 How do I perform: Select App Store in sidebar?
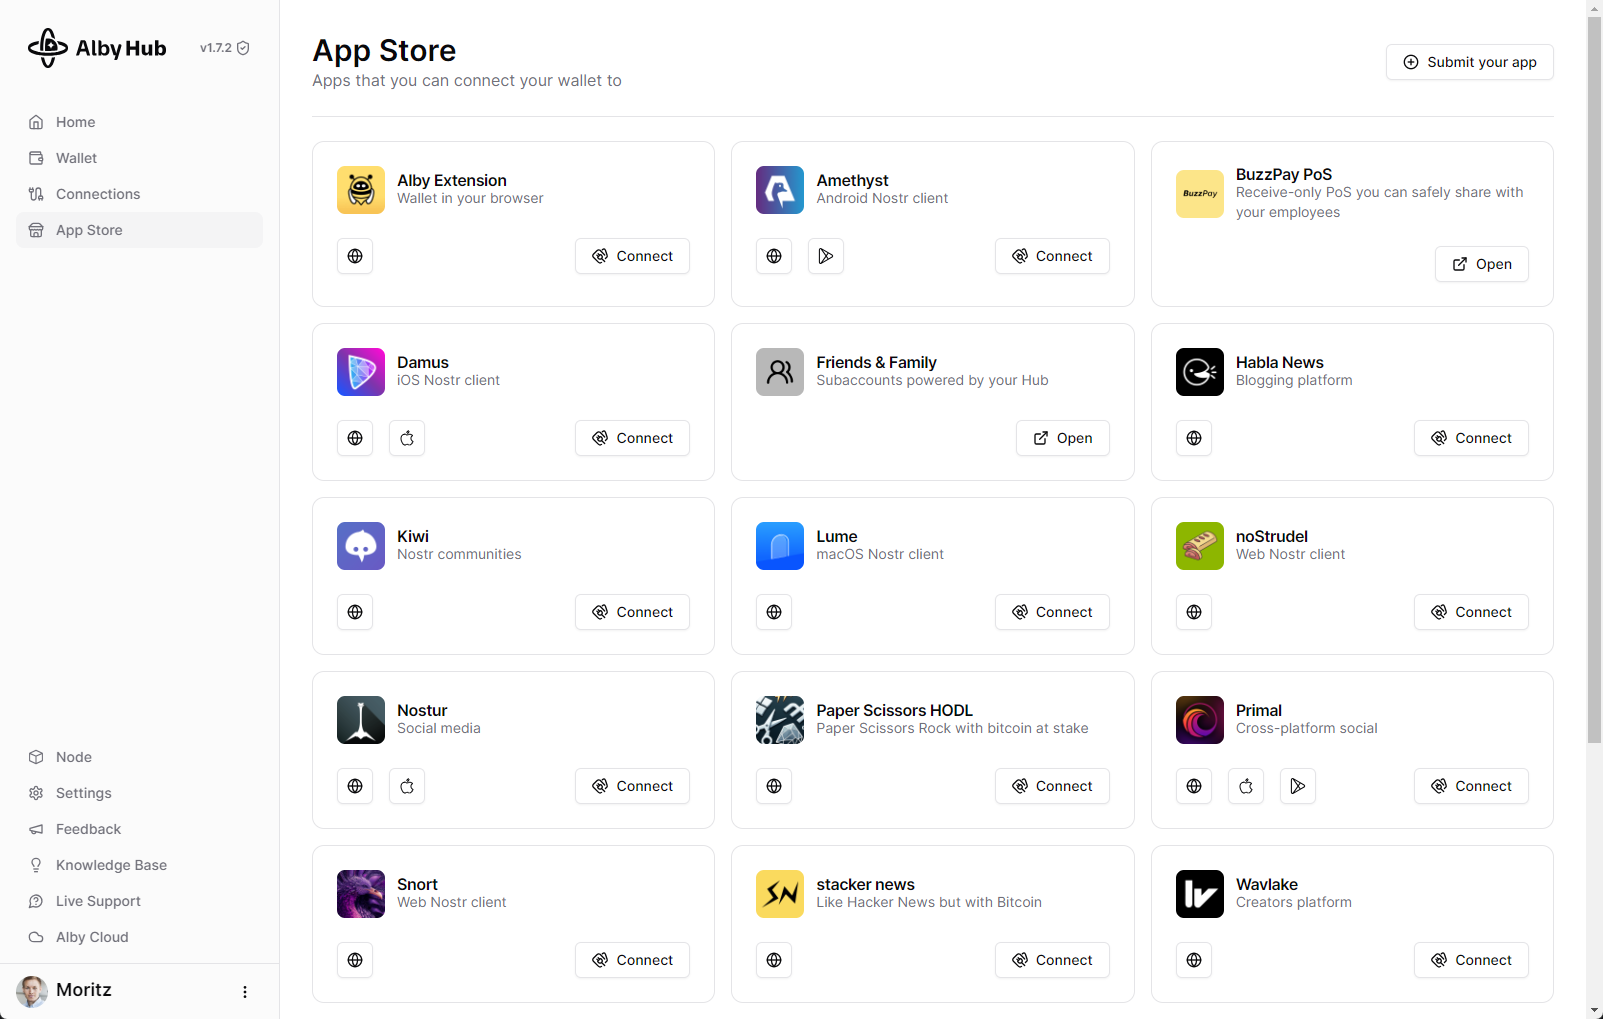pos(139,230)
